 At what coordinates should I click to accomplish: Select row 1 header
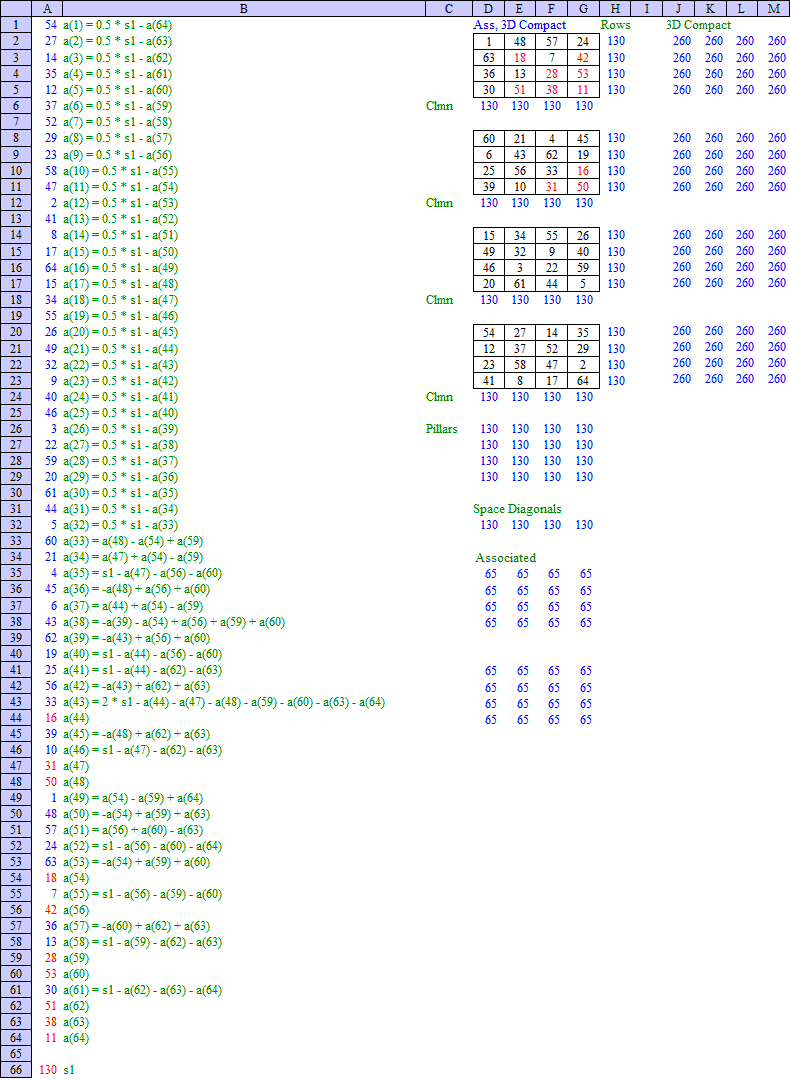point(16,25)
